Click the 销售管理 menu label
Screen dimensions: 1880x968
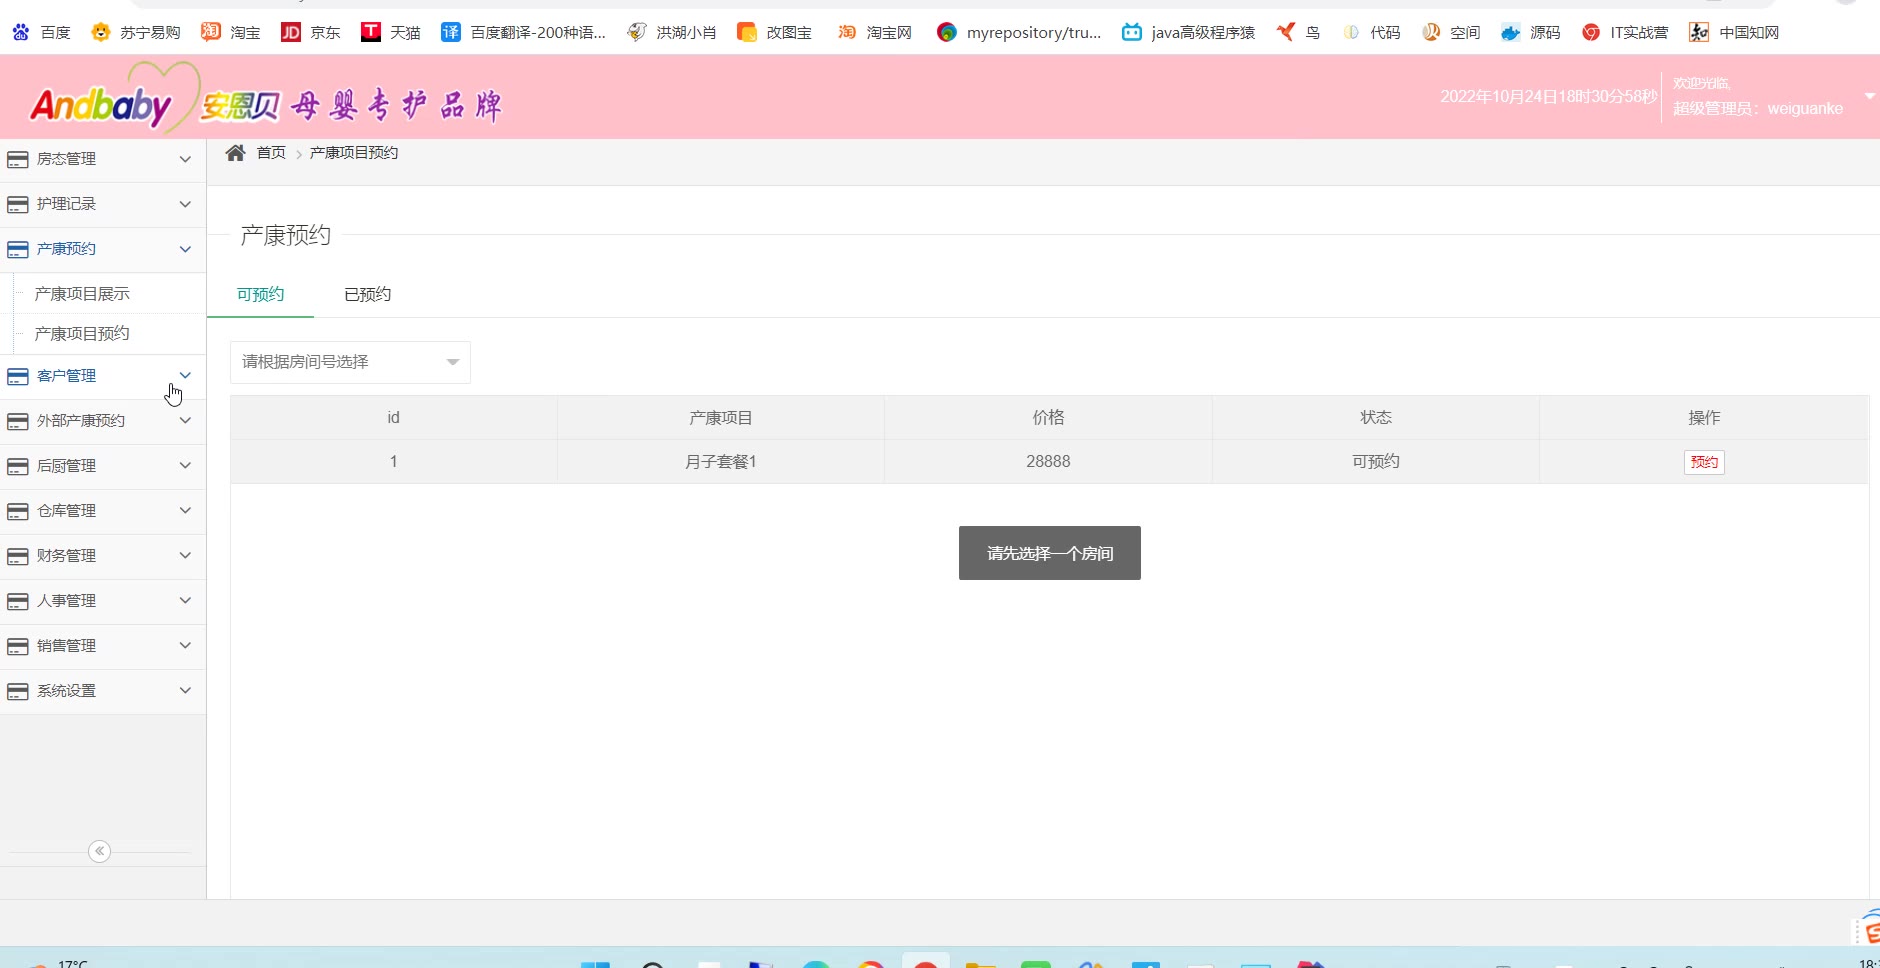67,646
